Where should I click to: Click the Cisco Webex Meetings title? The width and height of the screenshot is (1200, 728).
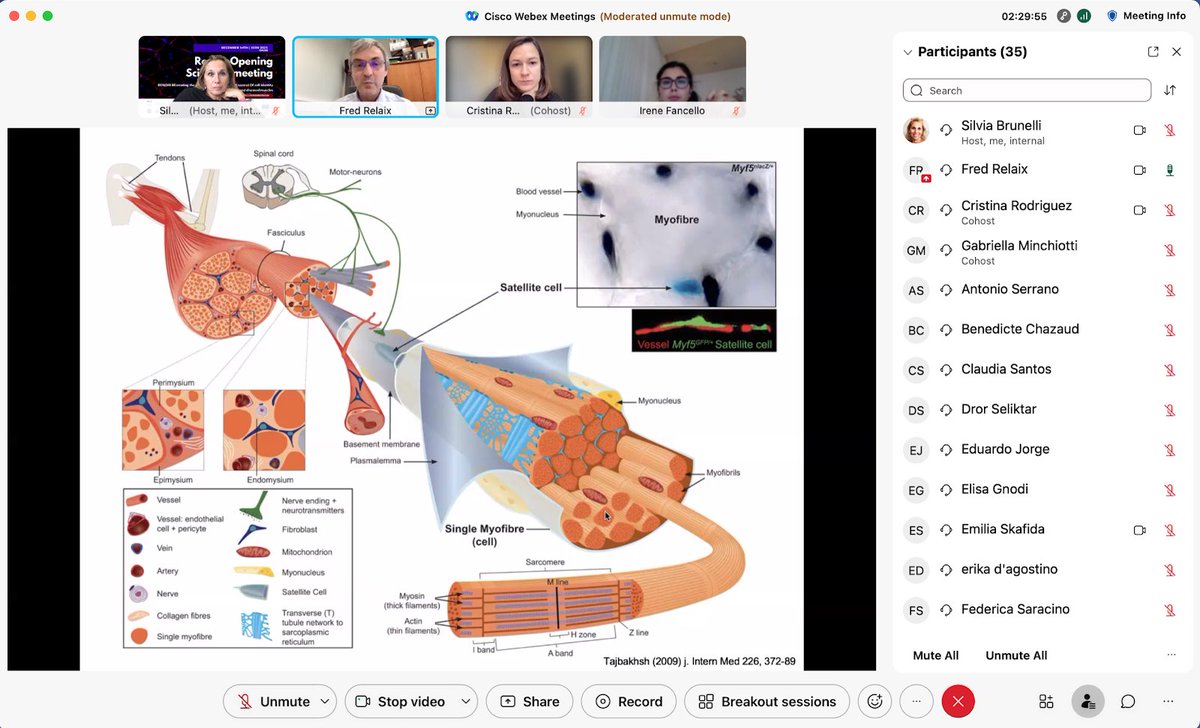point(540,16)
